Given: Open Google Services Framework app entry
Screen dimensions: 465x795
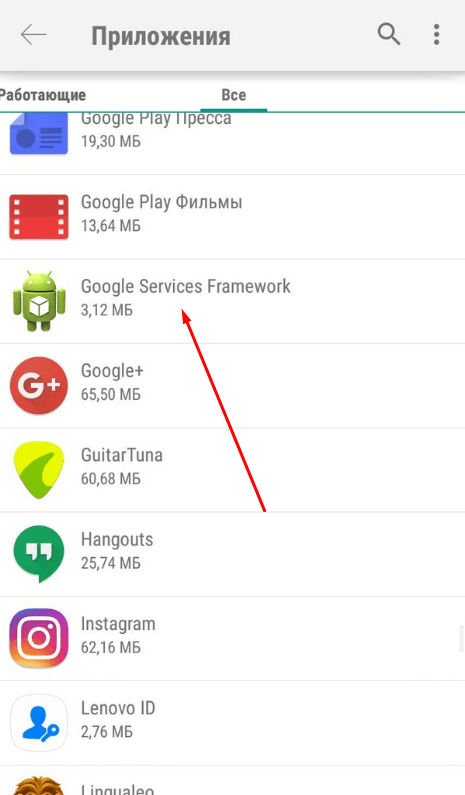Looking at the screenshot, I should pos(232,301).
